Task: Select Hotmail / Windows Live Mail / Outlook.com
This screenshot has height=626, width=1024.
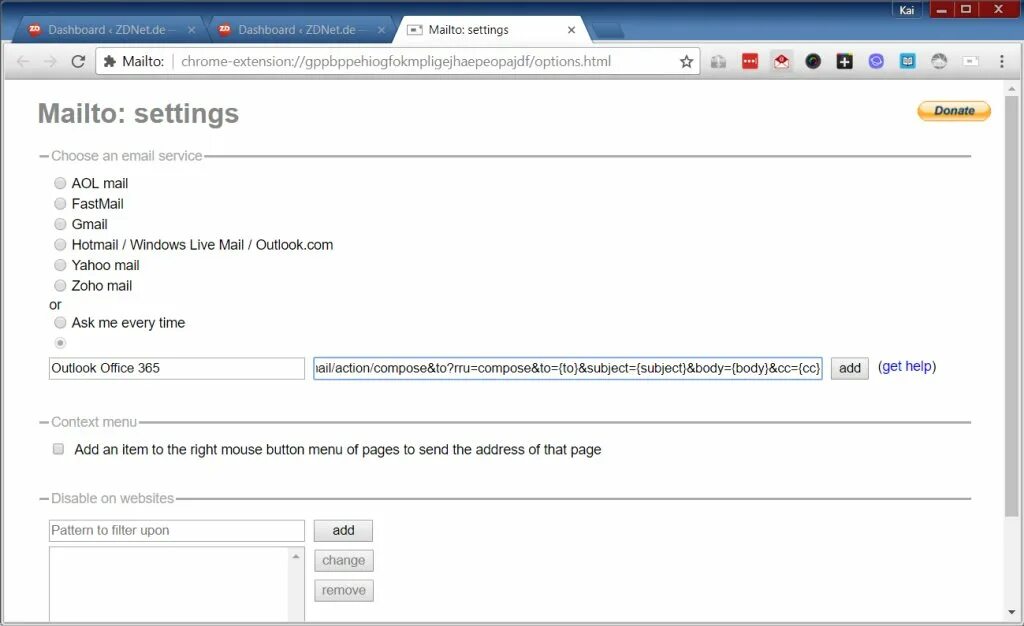Action: tap(60, 244)
